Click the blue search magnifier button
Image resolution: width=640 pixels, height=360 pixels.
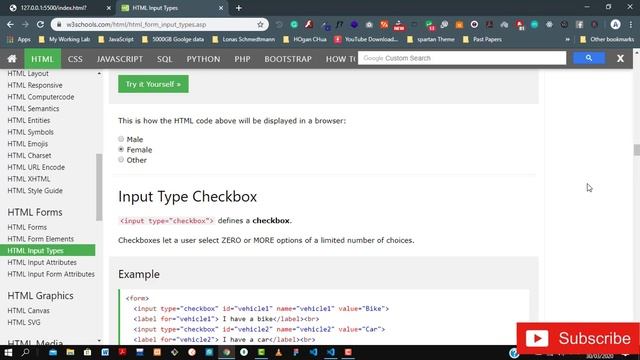click(x=589, y=58)
